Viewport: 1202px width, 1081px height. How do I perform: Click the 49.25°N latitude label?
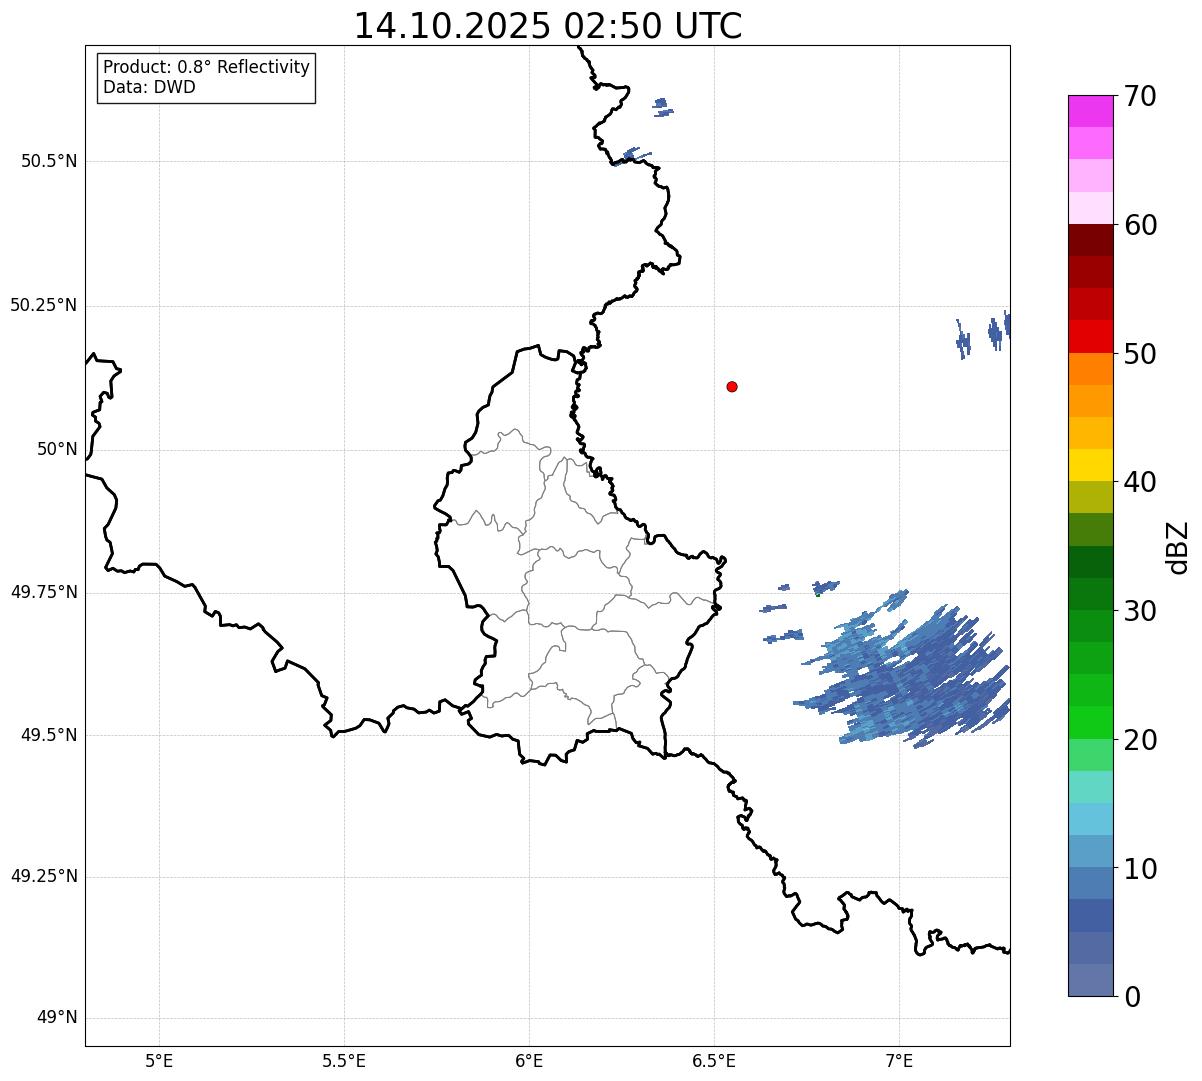[x=43, y=876]
